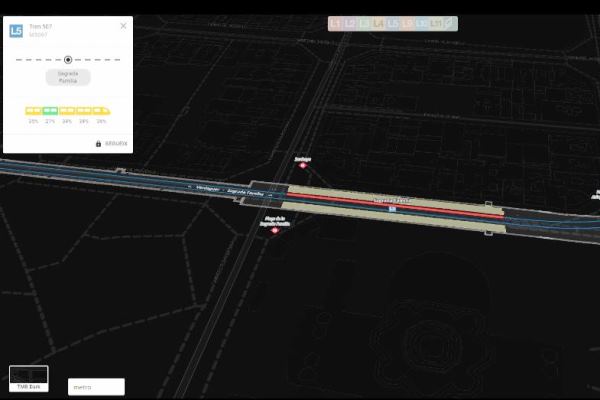Switch to TMB Bus map thumbnail
Viewport: 600px width, 400px height.
28,376
